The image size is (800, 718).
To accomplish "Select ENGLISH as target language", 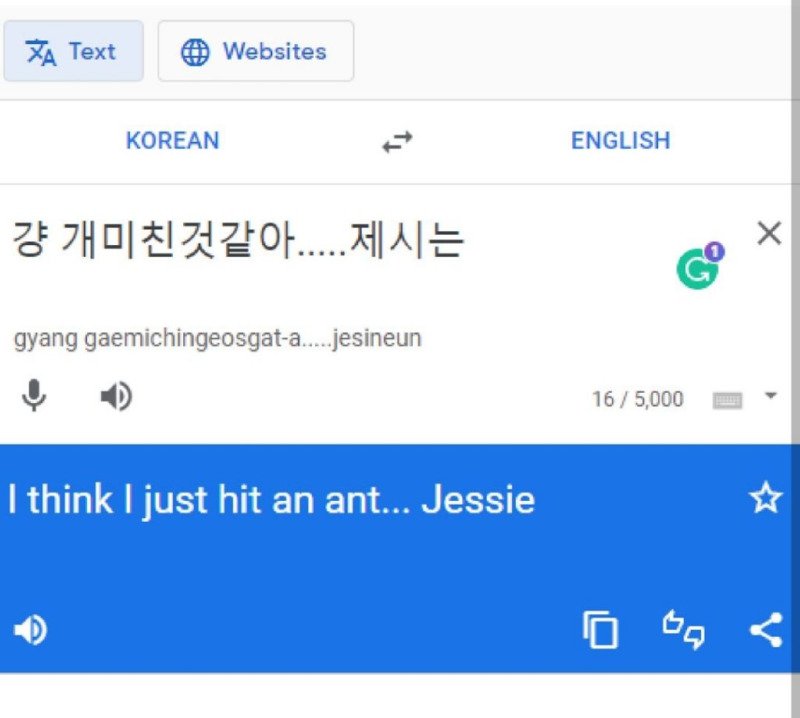I will tap(620, 140).
